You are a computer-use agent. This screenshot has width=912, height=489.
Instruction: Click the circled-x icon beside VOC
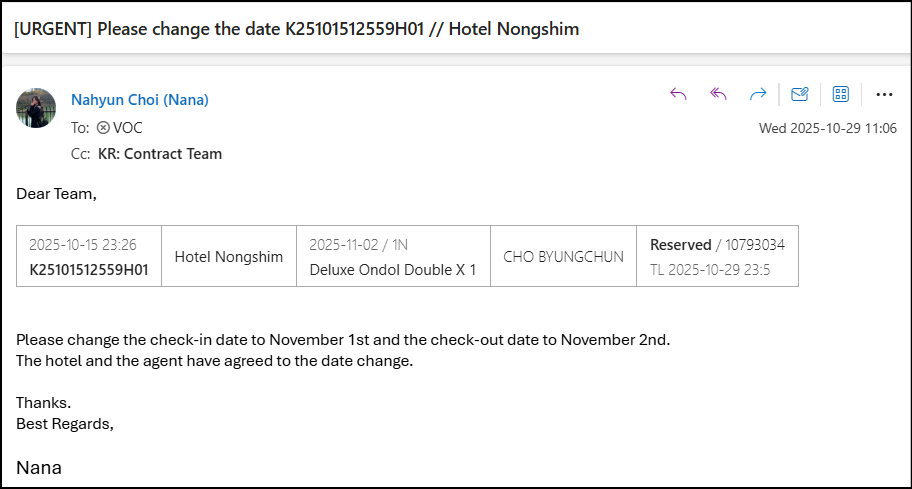(103, 128)
